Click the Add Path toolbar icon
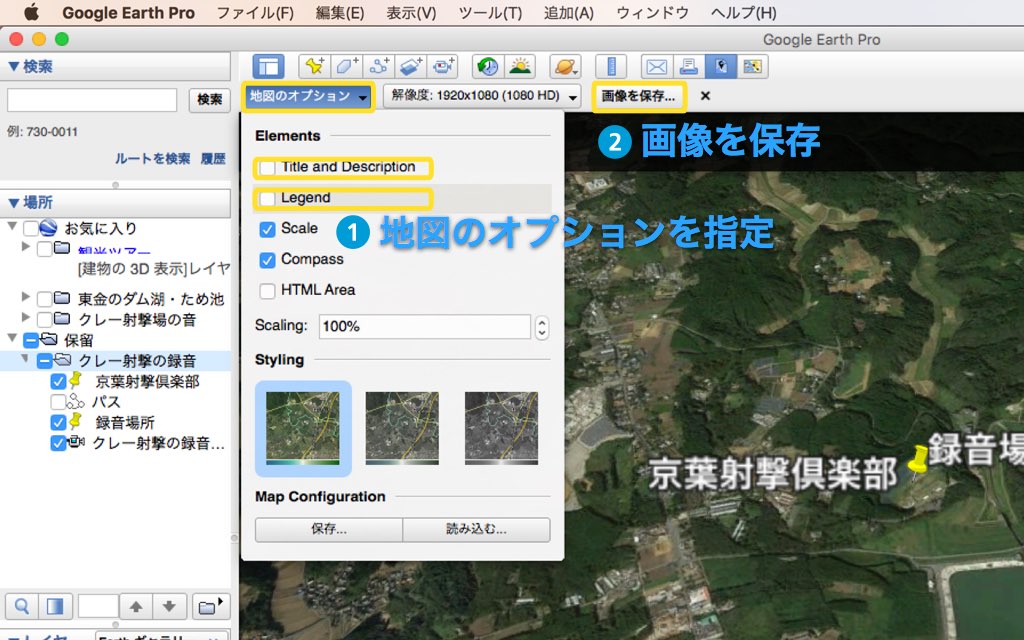Image resolution: width=1024 pixels, height=640 pixels. click(x=379, y=66)
